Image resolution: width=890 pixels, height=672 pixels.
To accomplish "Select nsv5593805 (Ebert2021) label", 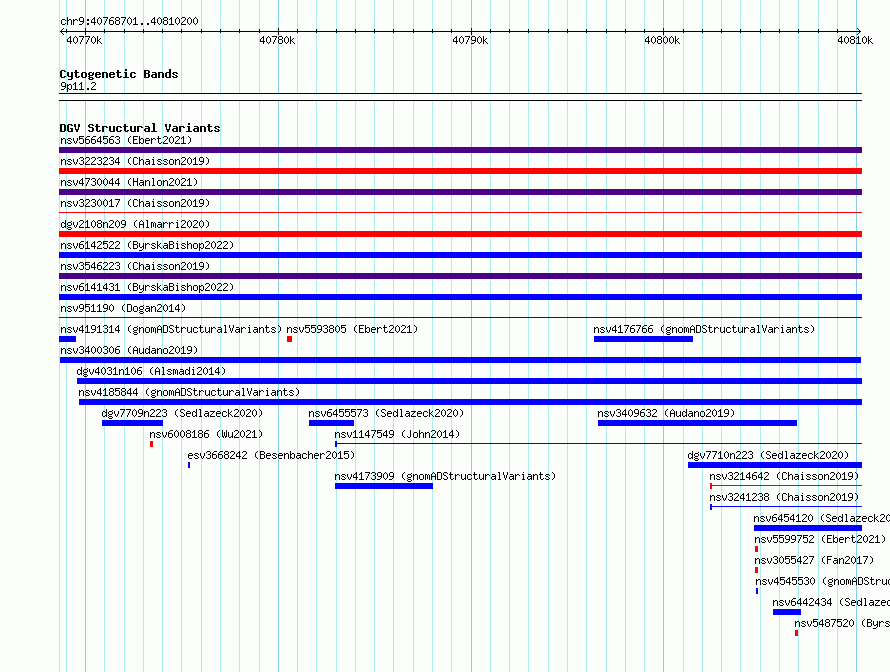I will click(352, 329).
